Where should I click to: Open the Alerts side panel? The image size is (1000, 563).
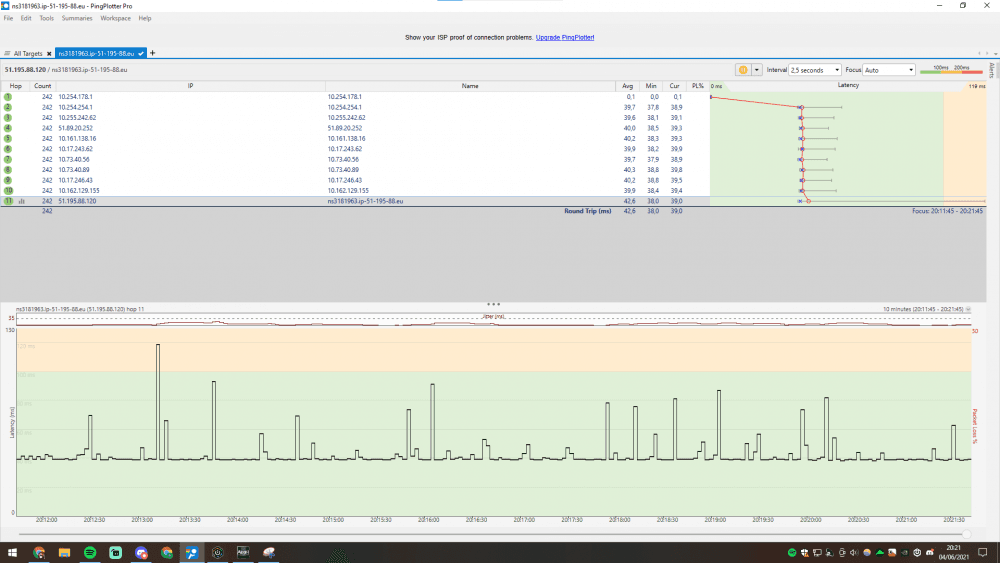pos(991,70)
